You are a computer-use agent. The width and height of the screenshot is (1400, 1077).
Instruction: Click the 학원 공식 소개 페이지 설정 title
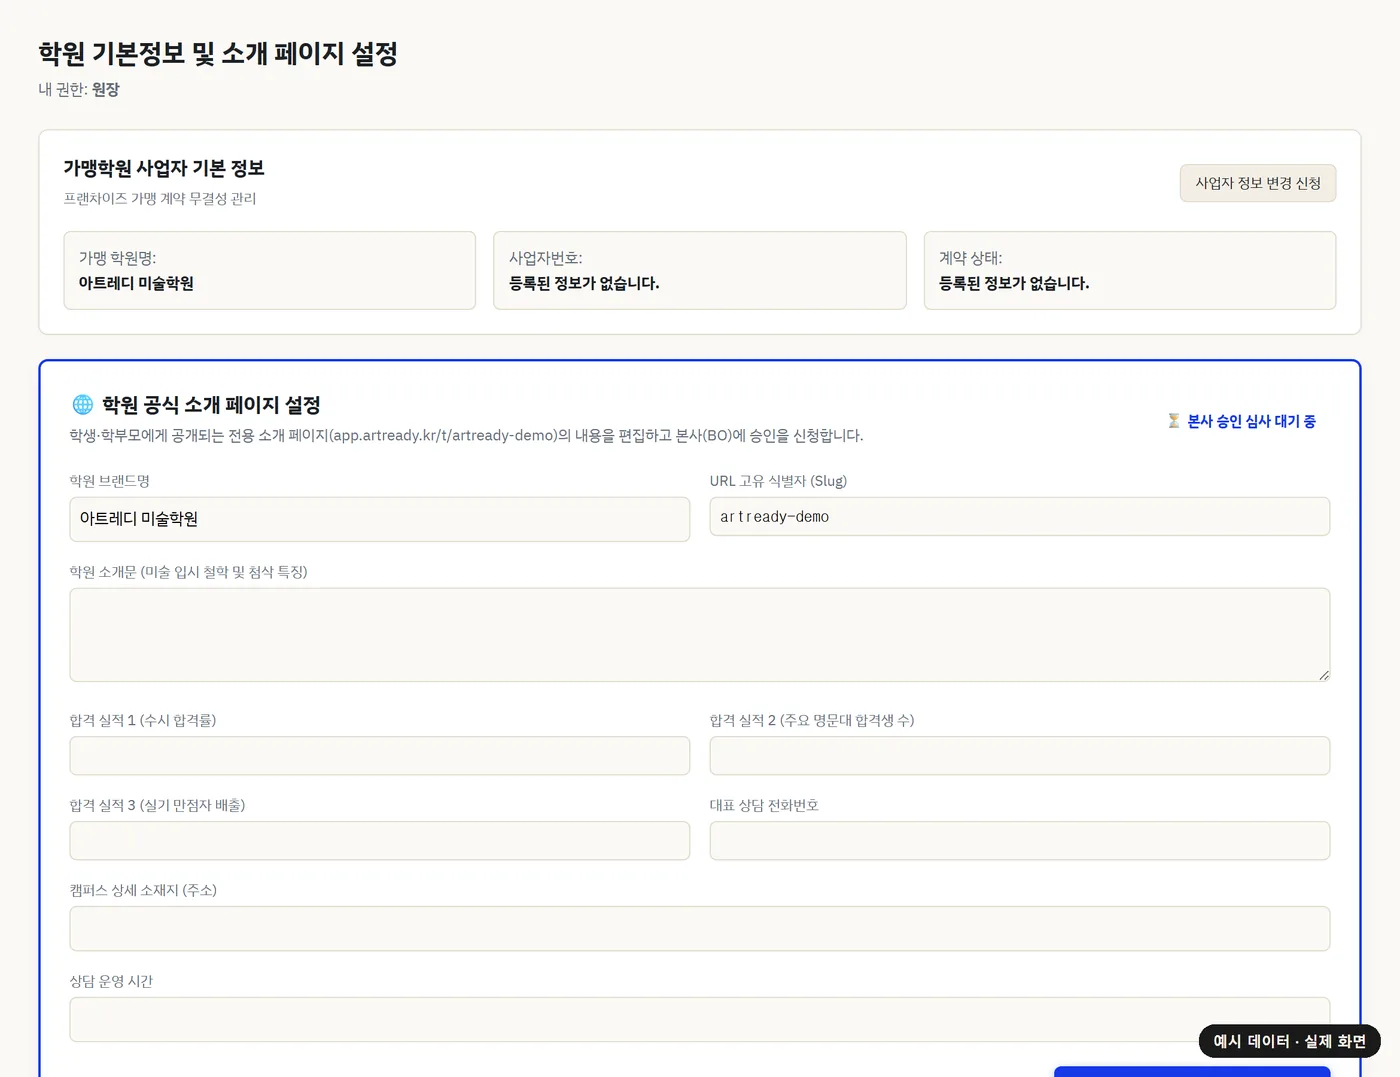tap(211, 405)
